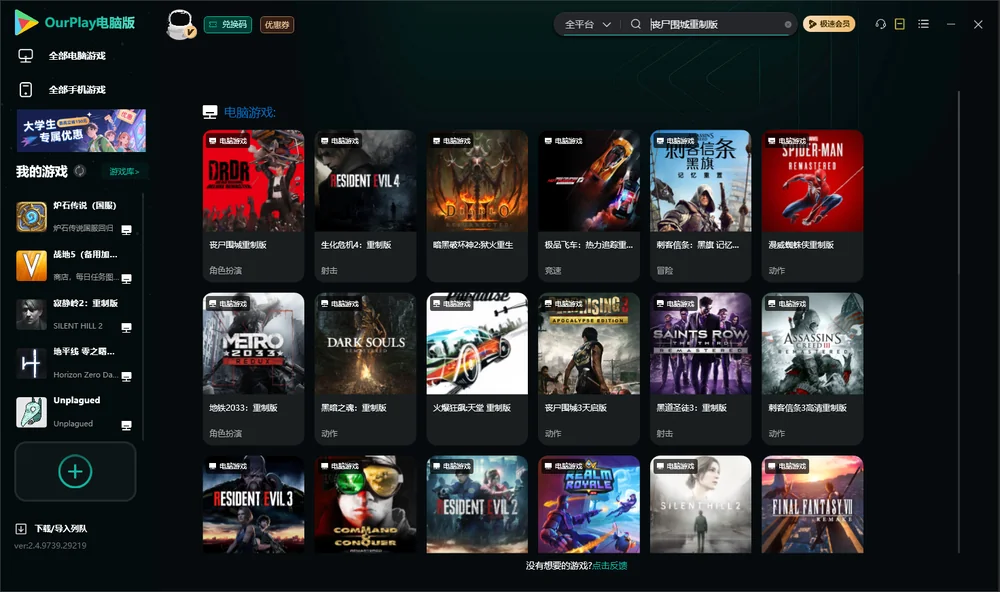Open the 黑道圣徒3: 重制版 game card
This screenshot has width=1000, height=592.
click(701, 368)
